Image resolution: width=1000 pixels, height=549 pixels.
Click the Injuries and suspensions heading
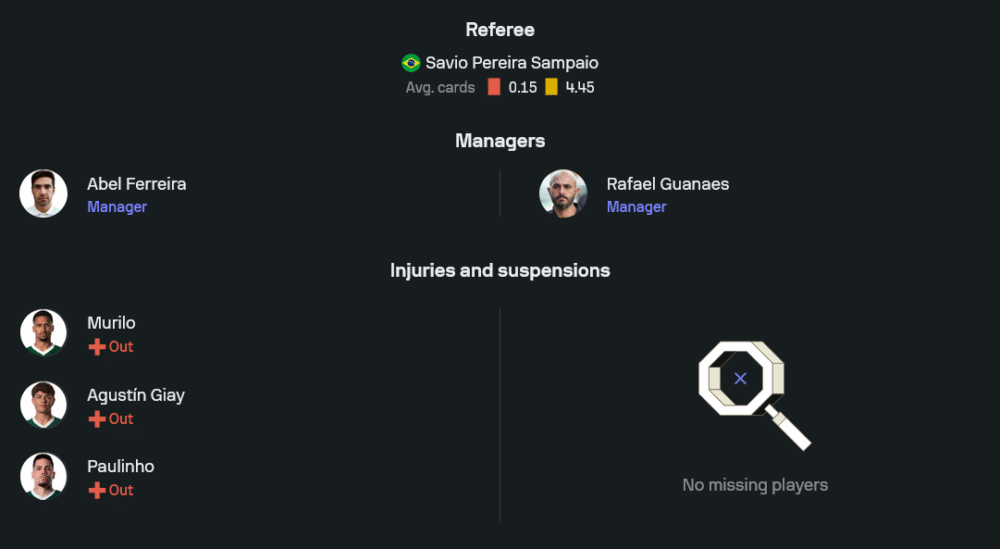tap(500, 270)
